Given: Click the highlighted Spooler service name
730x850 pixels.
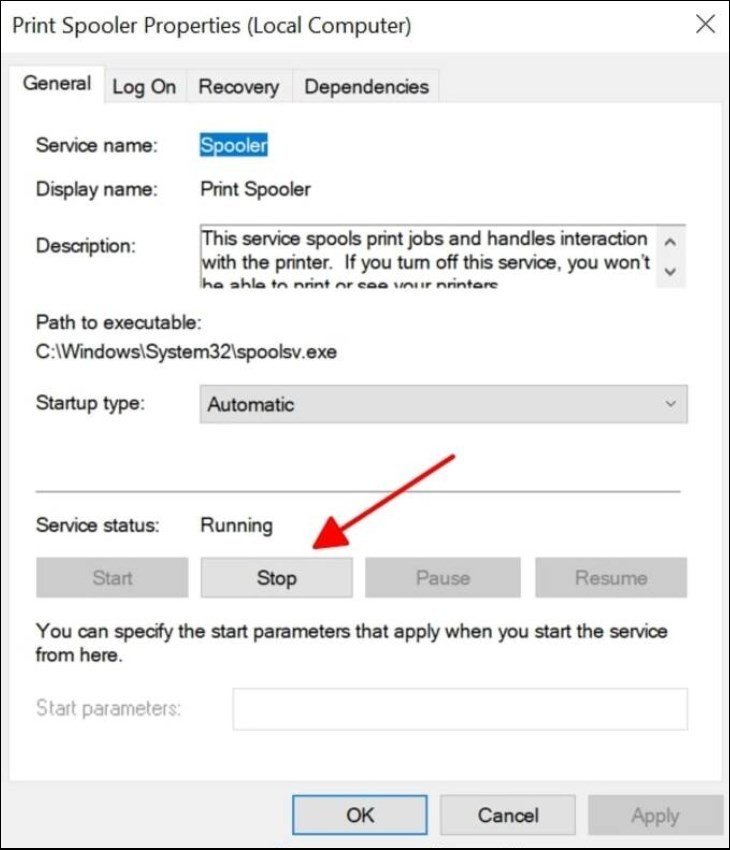Looking at the screenshot, I should coord(234,145).
